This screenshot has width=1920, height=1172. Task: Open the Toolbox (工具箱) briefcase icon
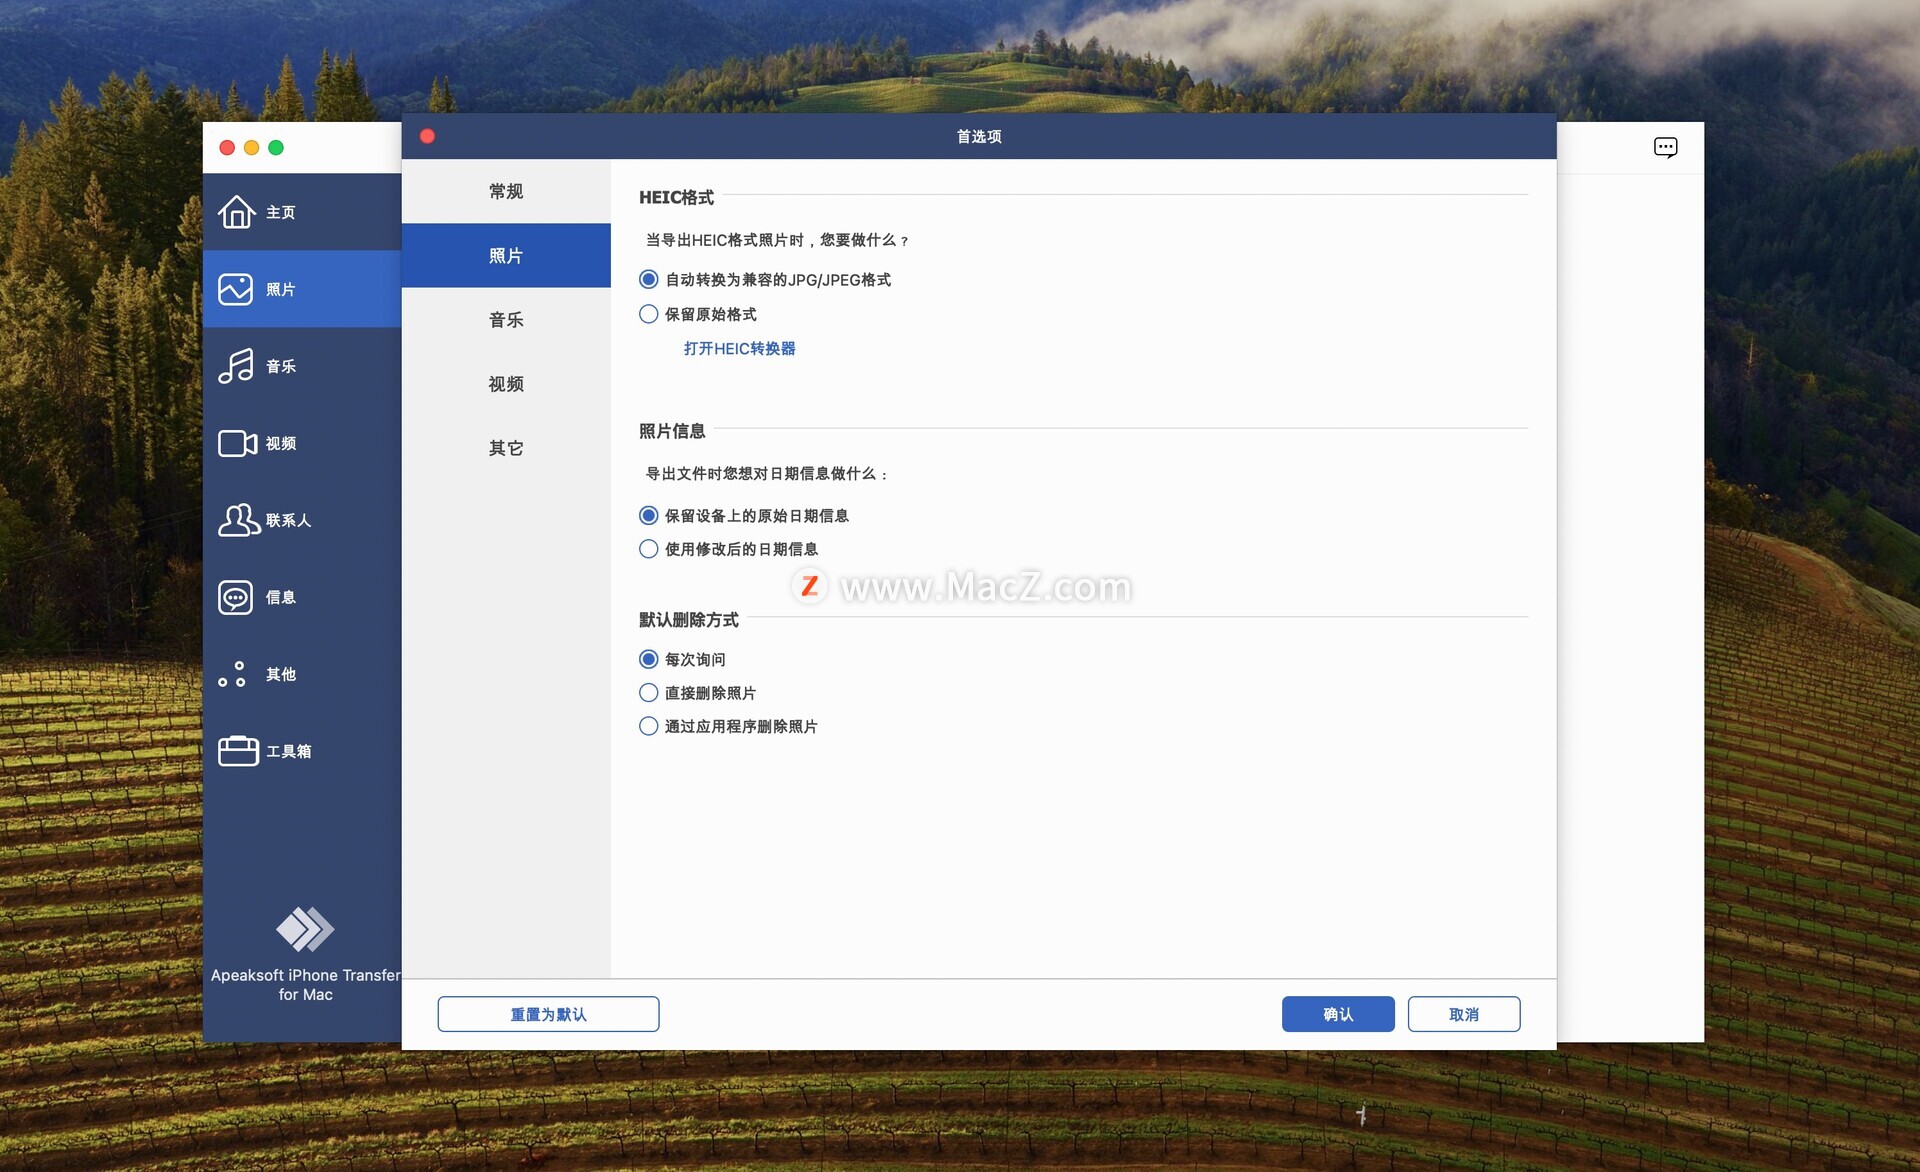[238, 751]
